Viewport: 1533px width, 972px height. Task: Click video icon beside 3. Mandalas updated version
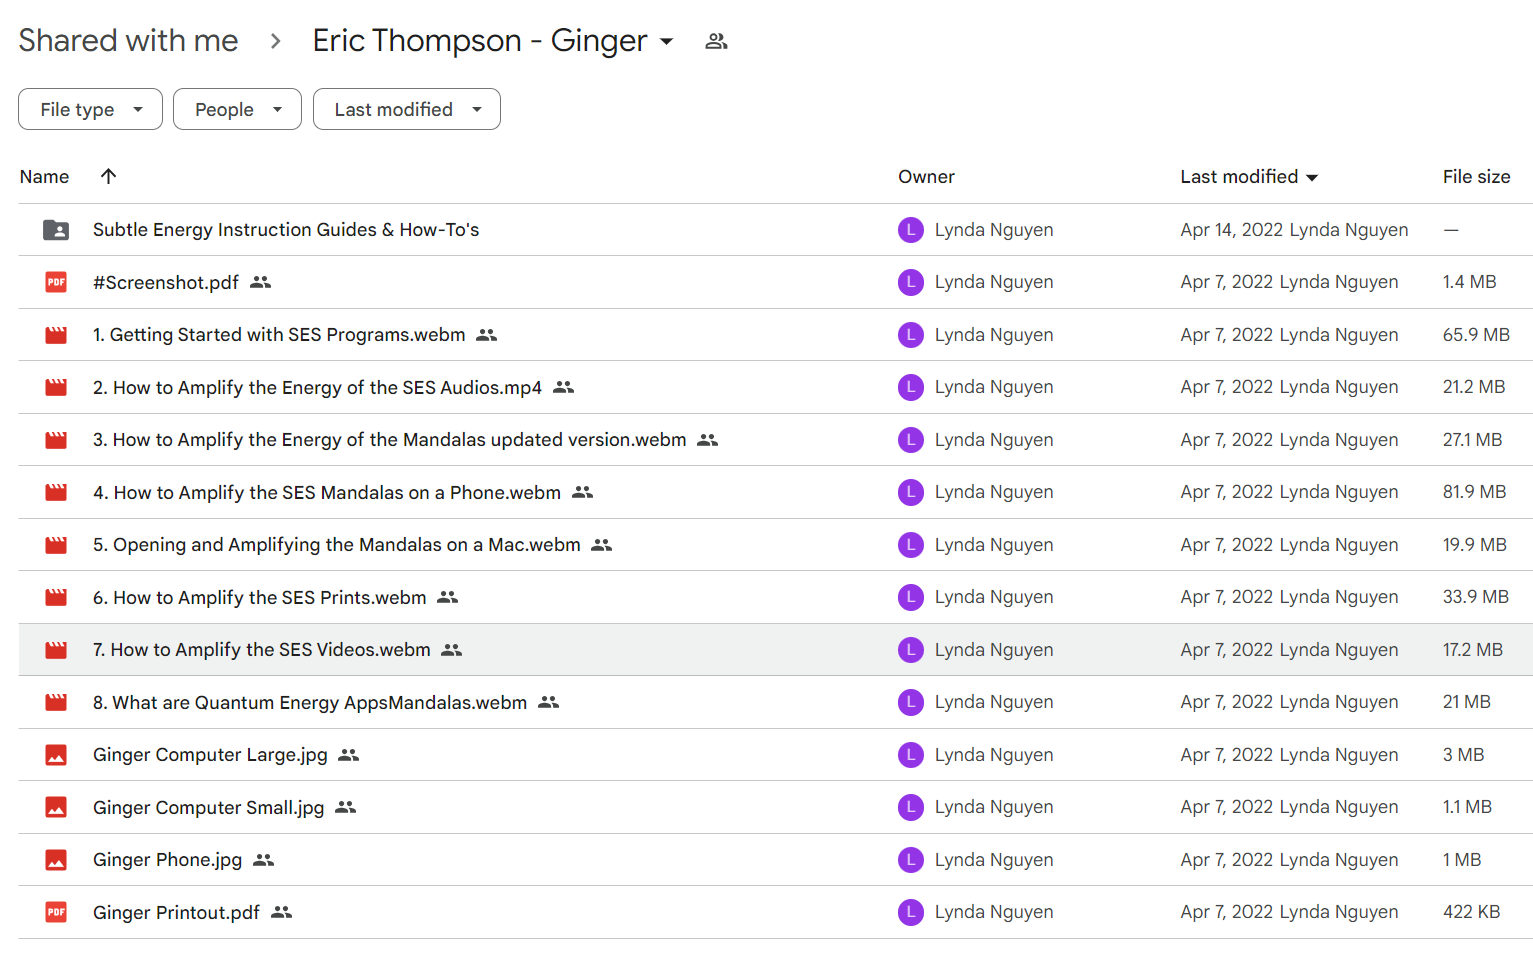coord(56,440)
